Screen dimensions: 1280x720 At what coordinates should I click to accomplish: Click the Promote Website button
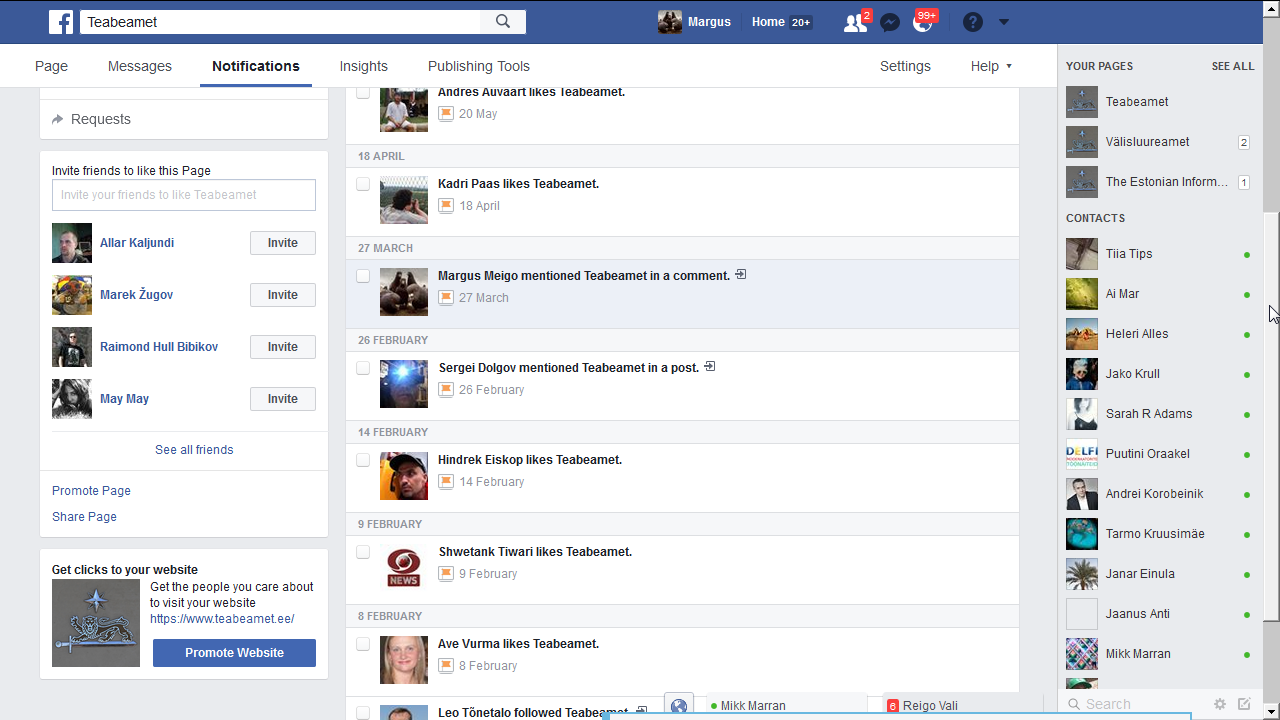234,653
